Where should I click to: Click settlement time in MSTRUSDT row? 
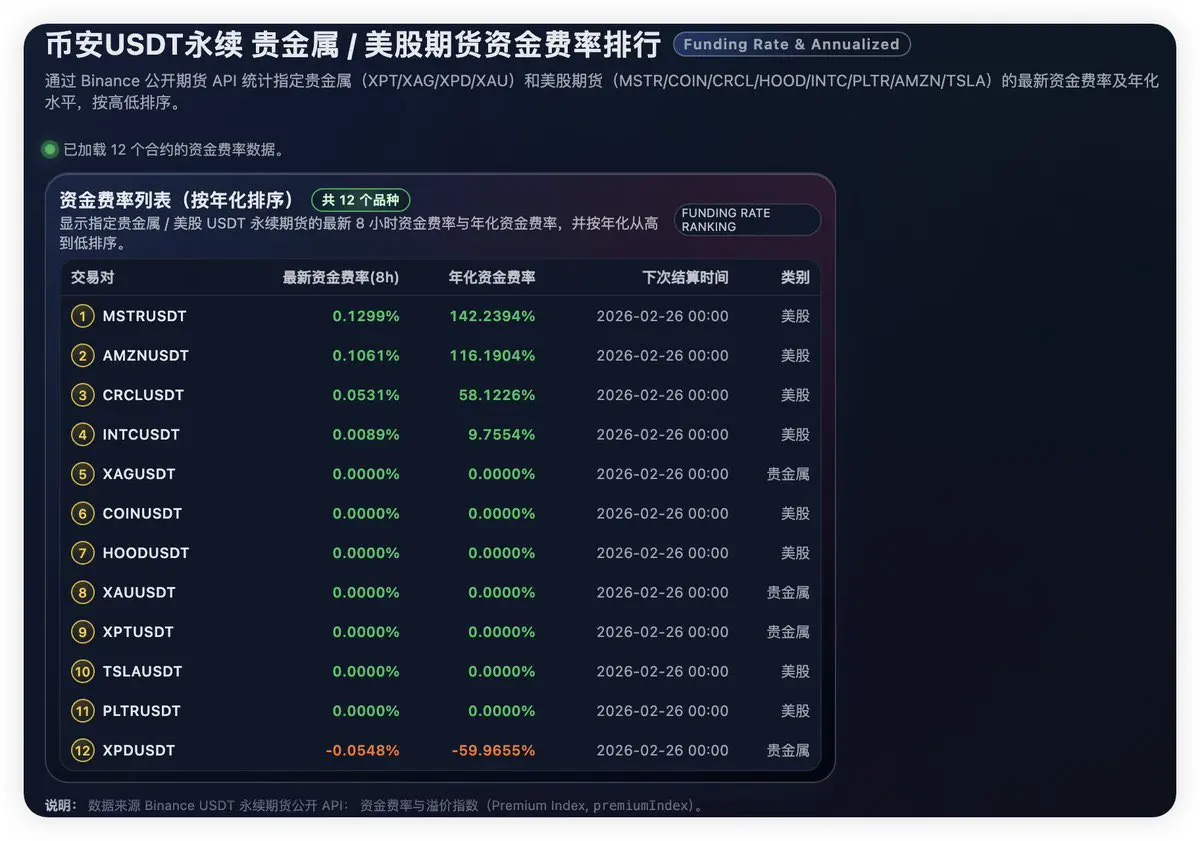[663, 316]
